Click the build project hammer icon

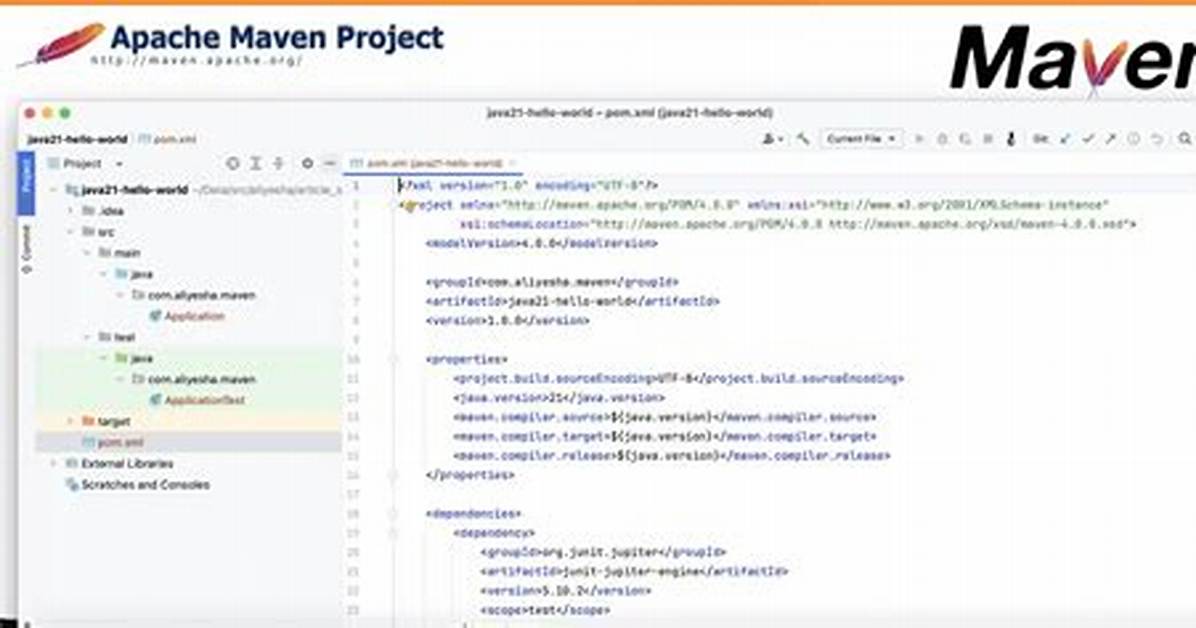point(802,139)
